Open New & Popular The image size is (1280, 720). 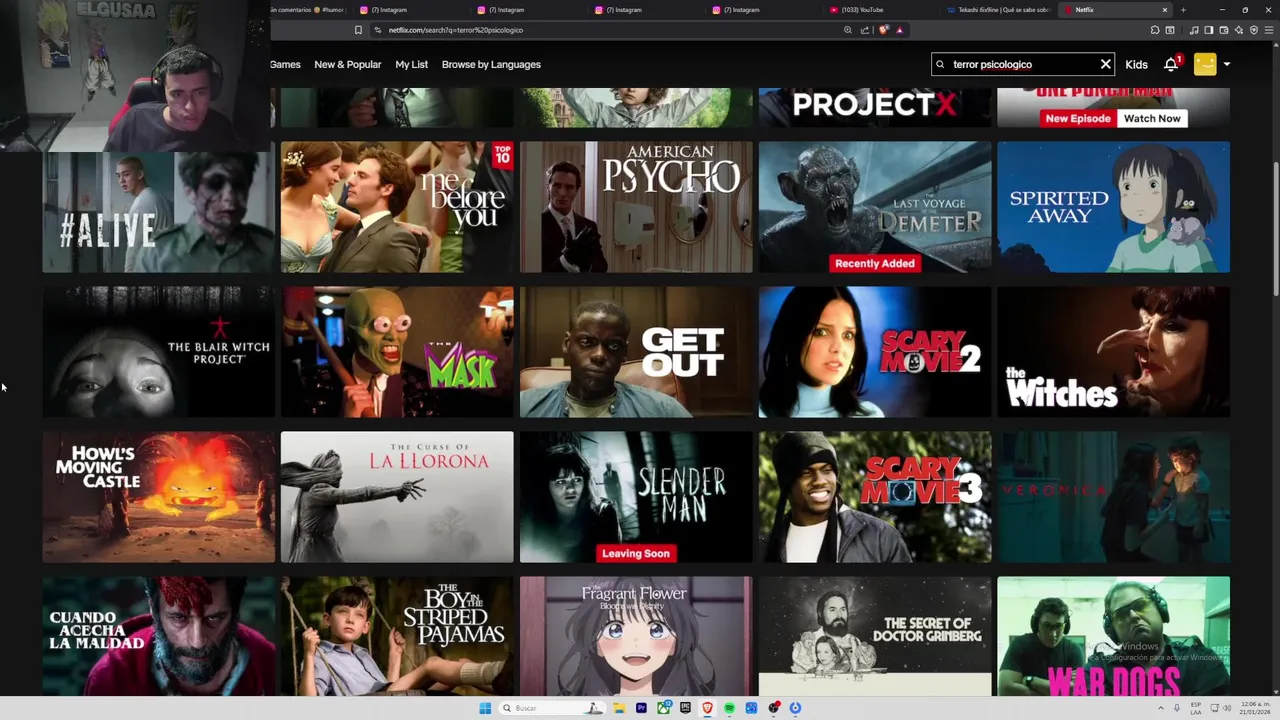tap(347, 64)
